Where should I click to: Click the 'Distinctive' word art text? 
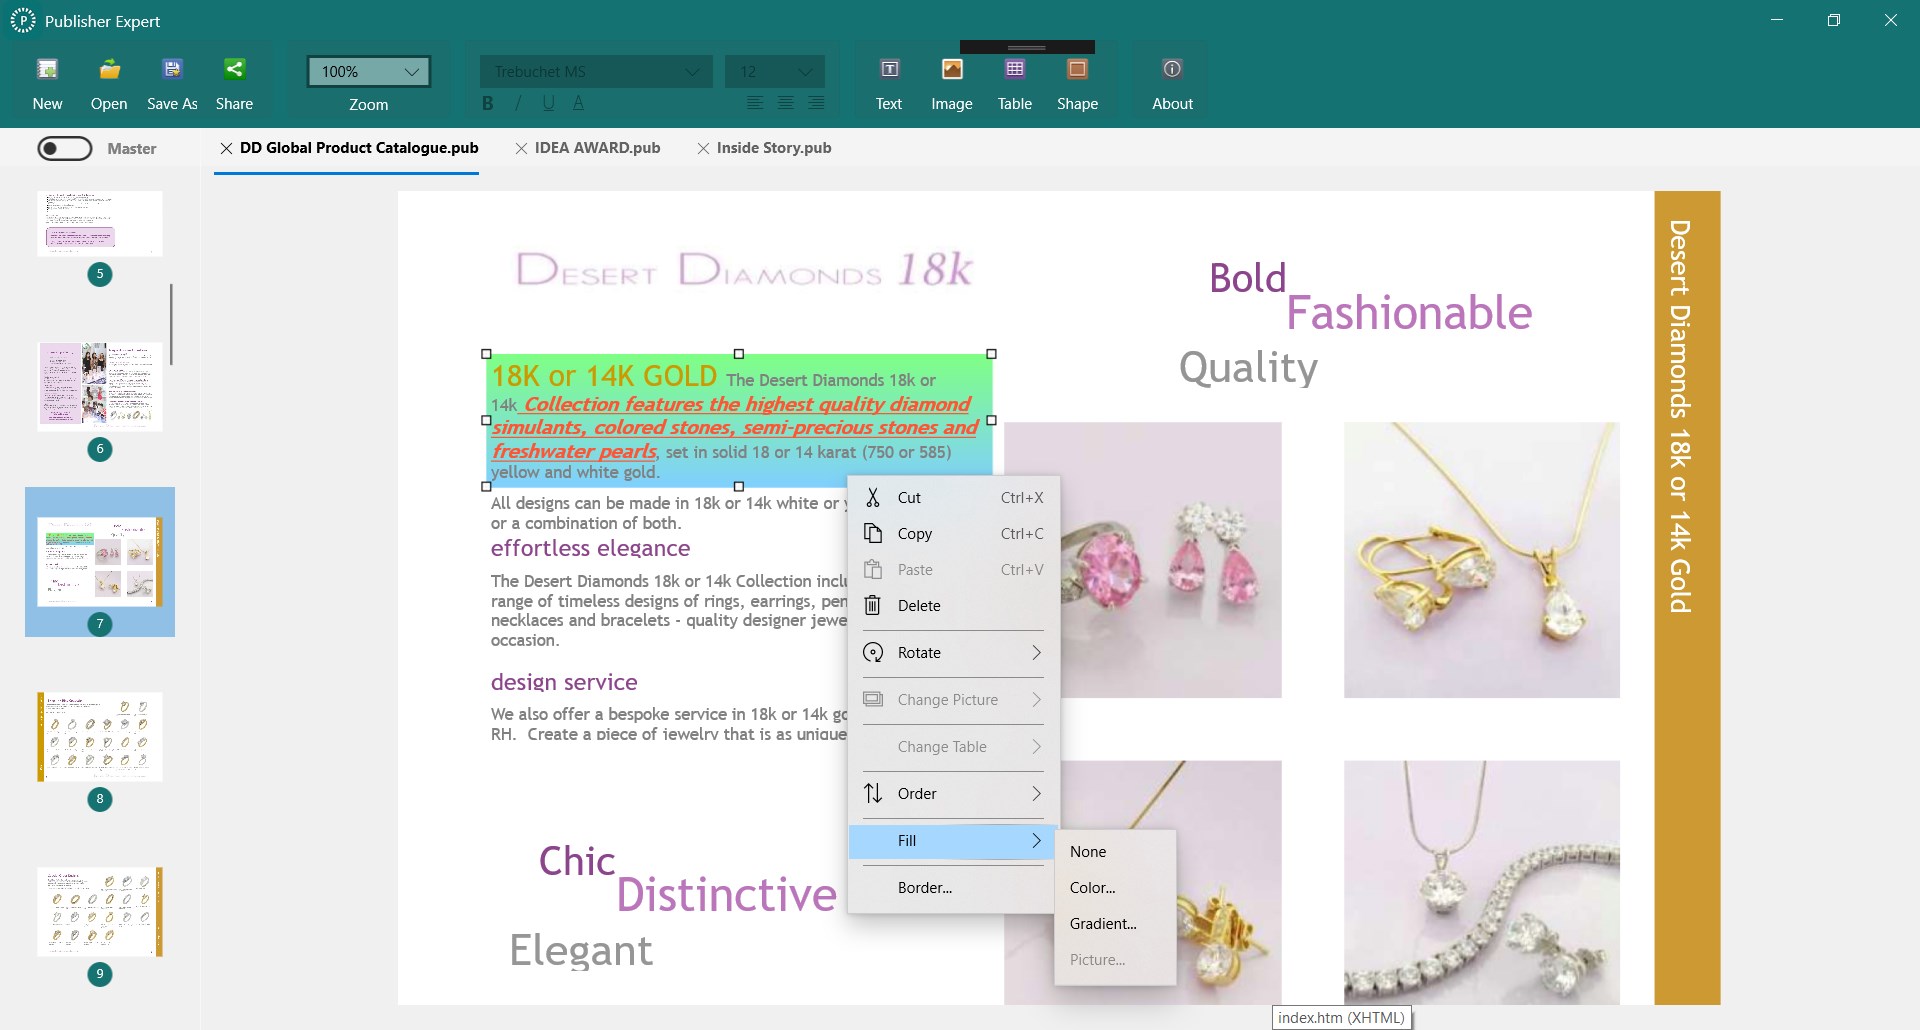(726, 894)
